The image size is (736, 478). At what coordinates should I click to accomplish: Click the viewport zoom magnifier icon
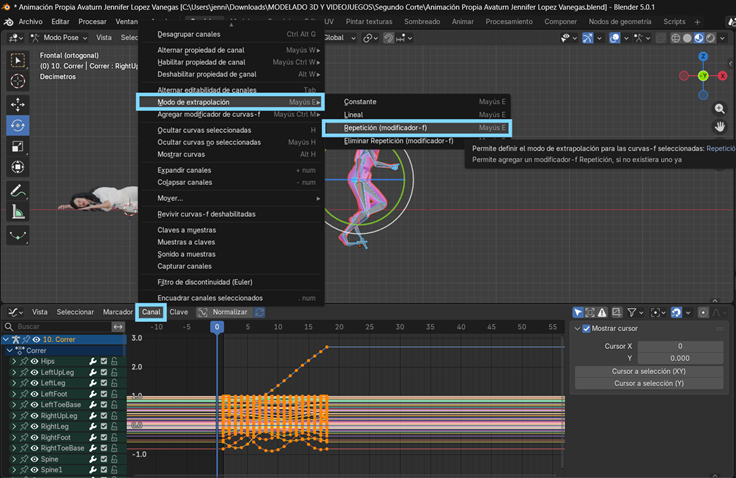(x=719, y=109)
